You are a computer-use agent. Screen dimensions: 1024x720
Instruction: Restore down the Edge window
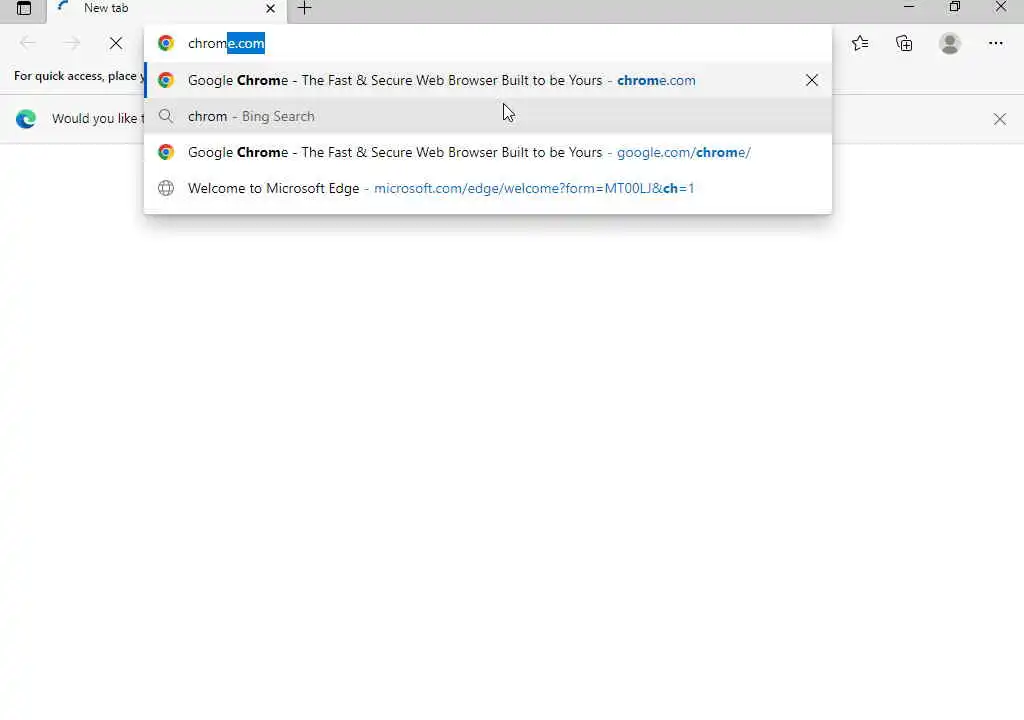(954, 7)
